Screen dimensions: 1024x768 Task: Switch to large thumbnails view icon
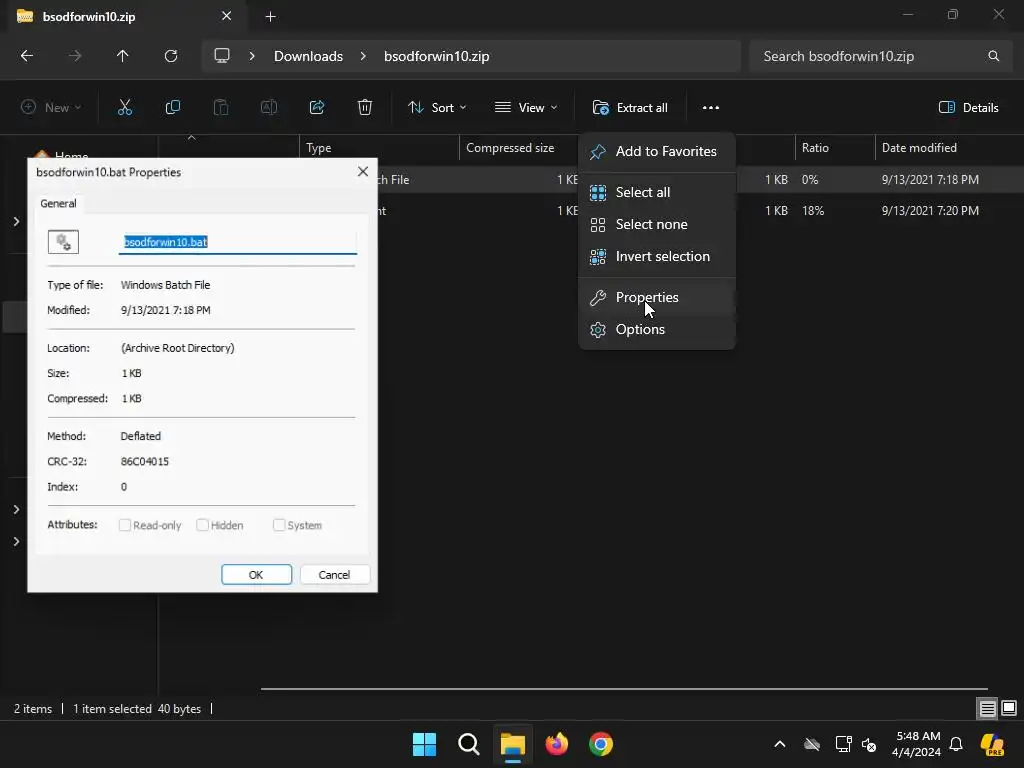click(1009, 708)
